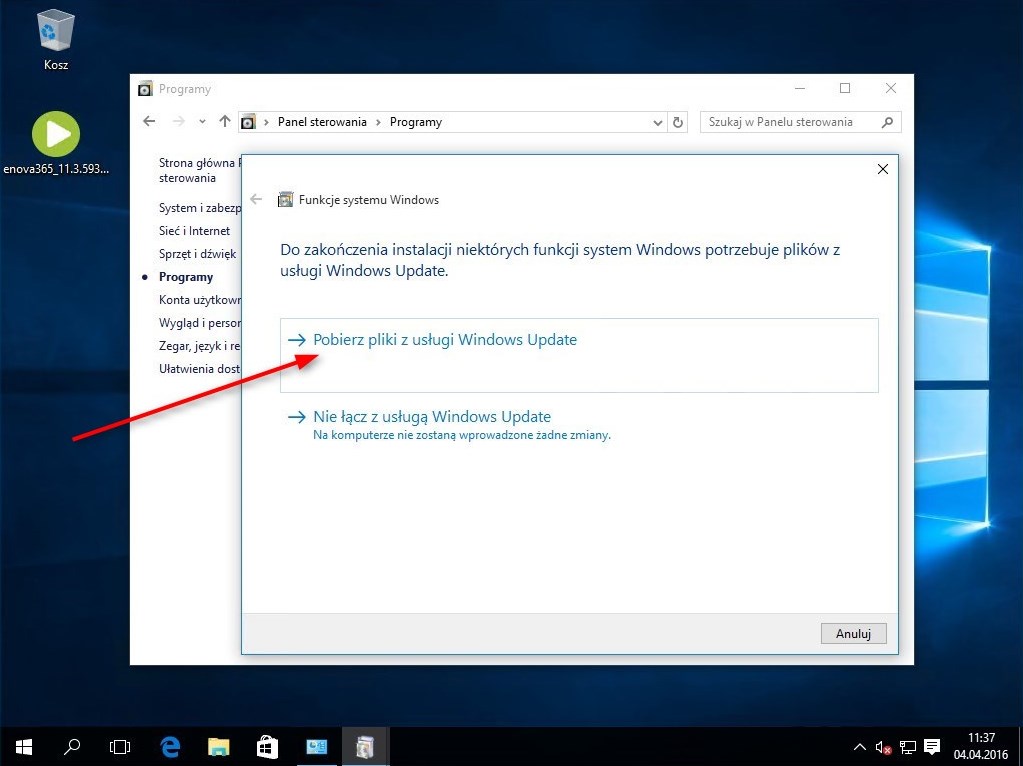The width and height of the screenshot is (1023, 766).
Task: Expand the address bar history dropdown
Action: 657,123
